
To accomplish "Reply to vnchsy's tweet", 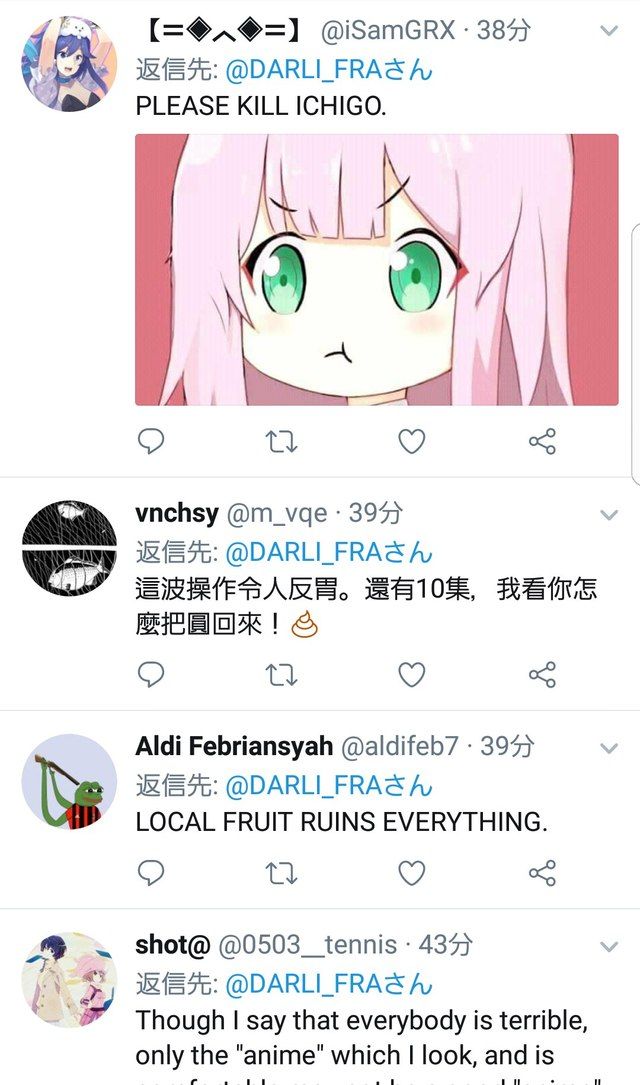I will [151, 674].
